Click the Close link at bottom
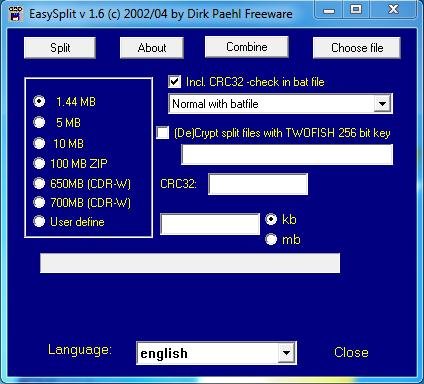Image resolution: width=424 pixels, height=384 pixels. [351, 352]
